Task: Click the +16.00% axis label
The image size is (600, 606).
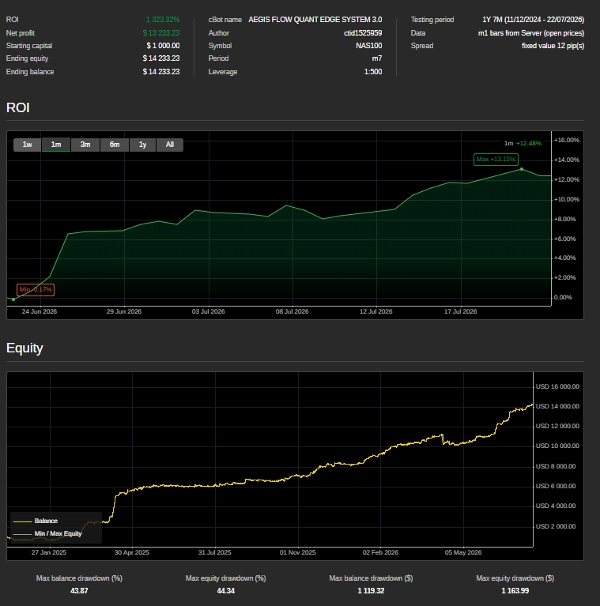Action: [x=566, y=140]
